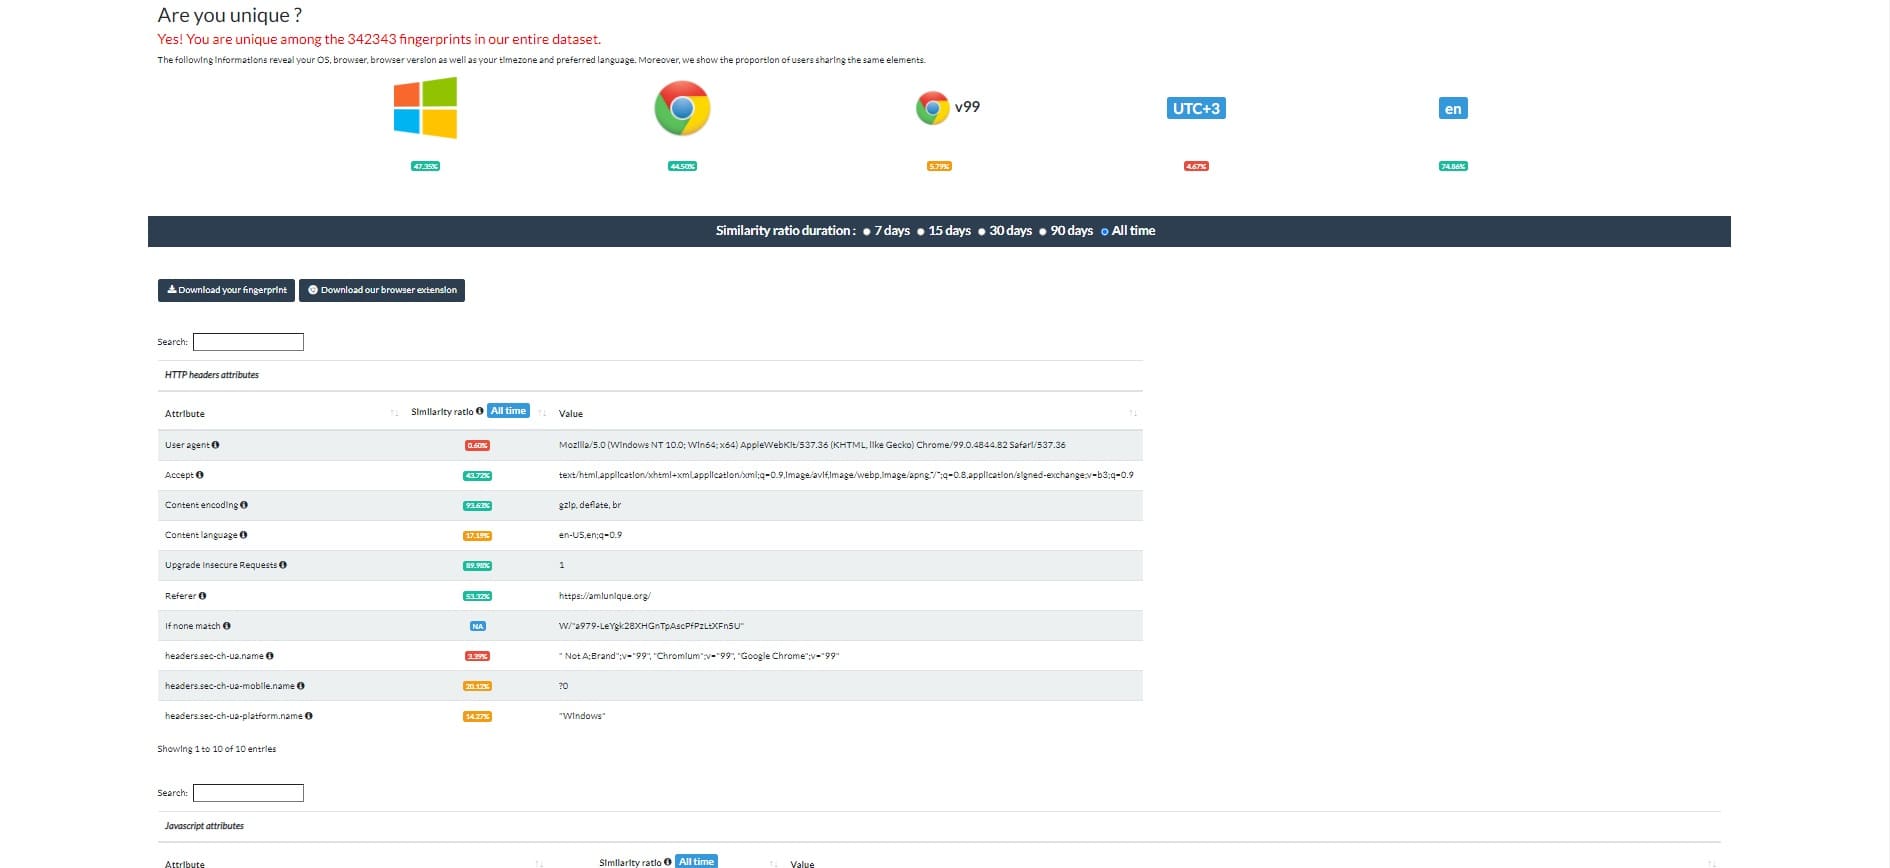Click the large Chrome browser logo

coord(682,108)
